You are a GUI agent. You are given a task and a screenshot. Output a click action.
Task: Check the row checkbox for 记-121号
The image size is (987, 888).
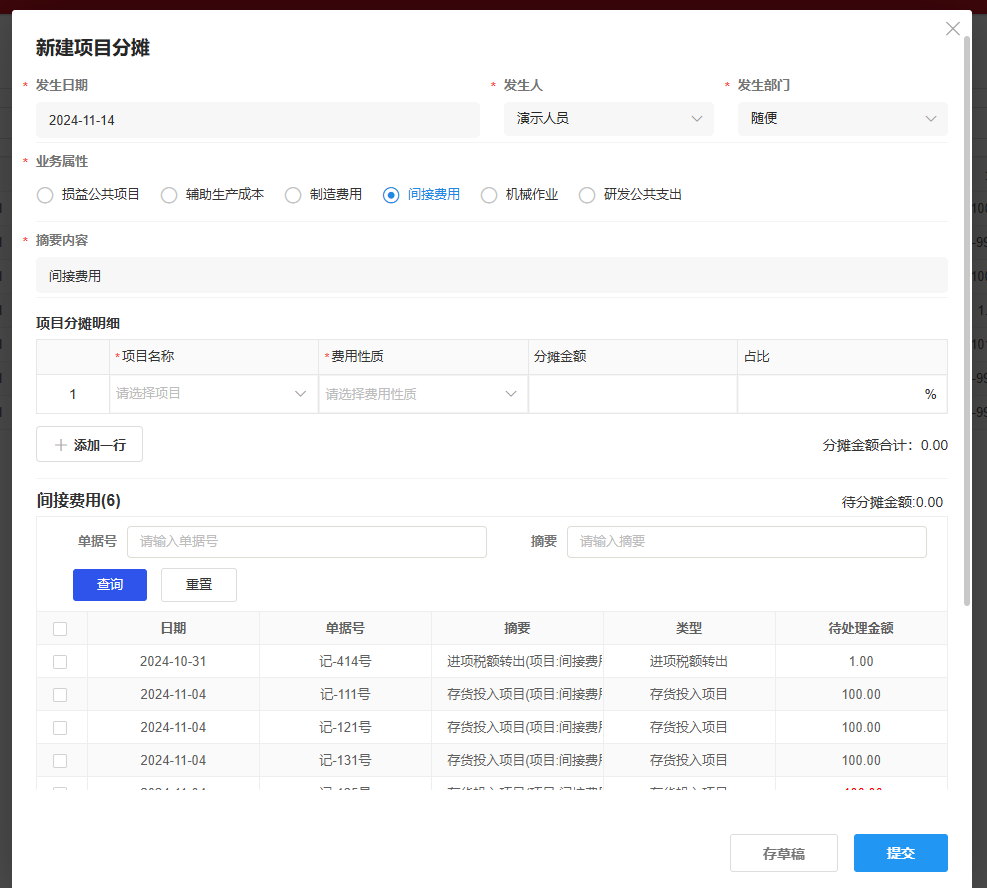tap(60, 727)
